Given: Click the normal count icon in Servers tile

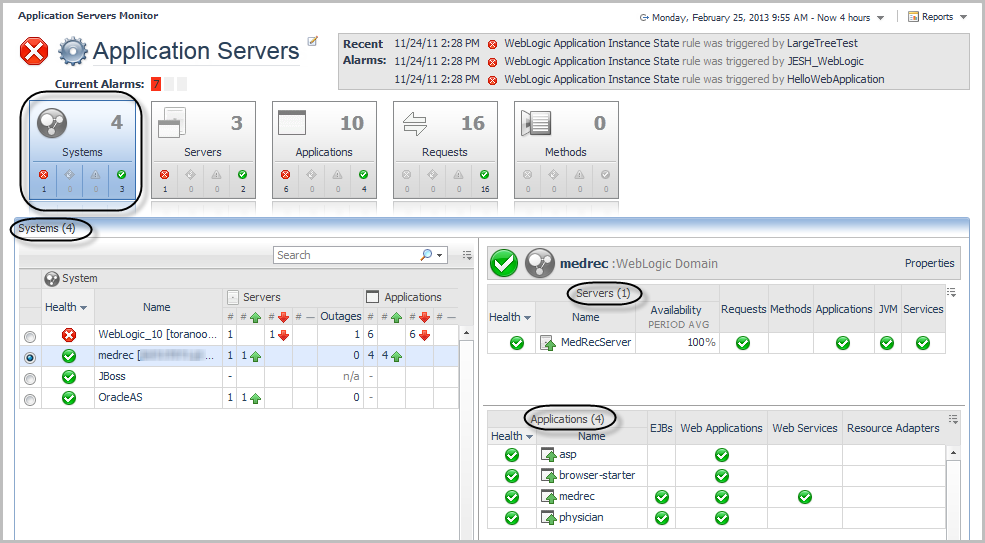Looking at the screenshot, I should coord(242,175).
